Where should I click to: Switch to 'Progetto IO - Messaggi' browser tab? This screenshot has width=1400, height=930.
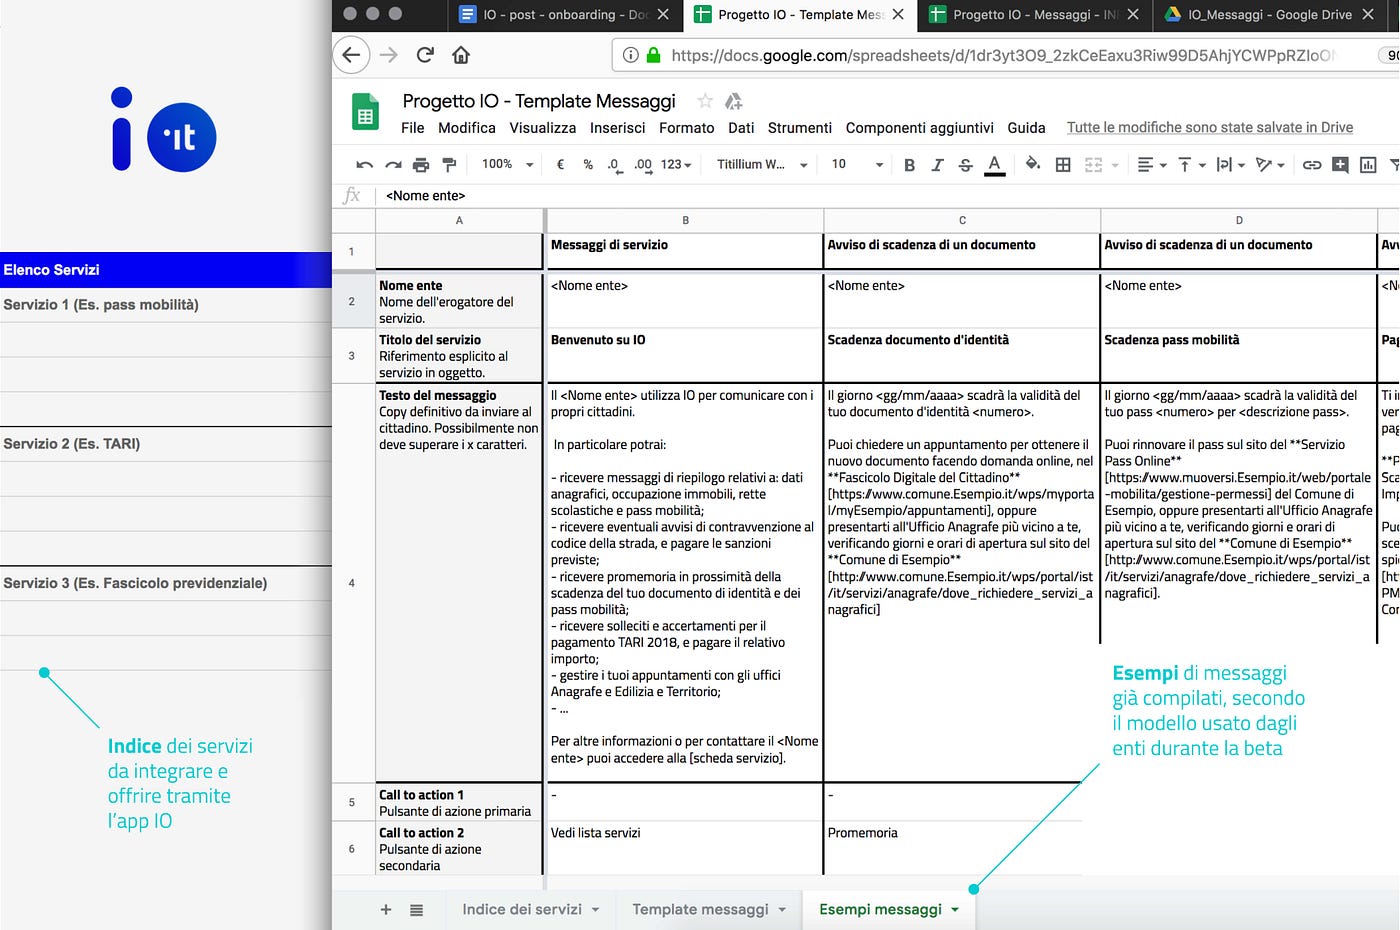tap(1033, 15)
